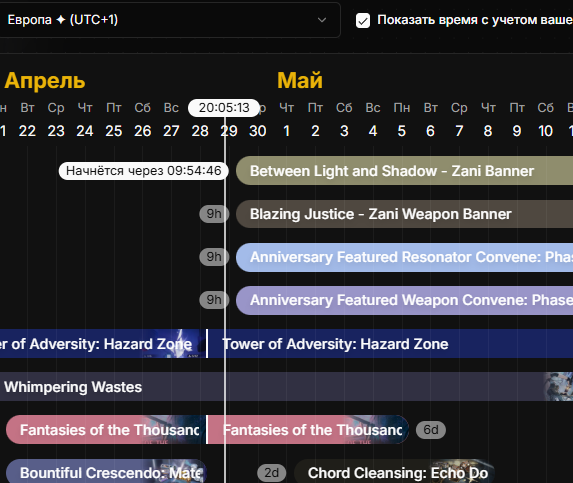The image size is (573, 483).
Task: Click the 9h badge beside Resonator Convene
Action: point(214,257)
